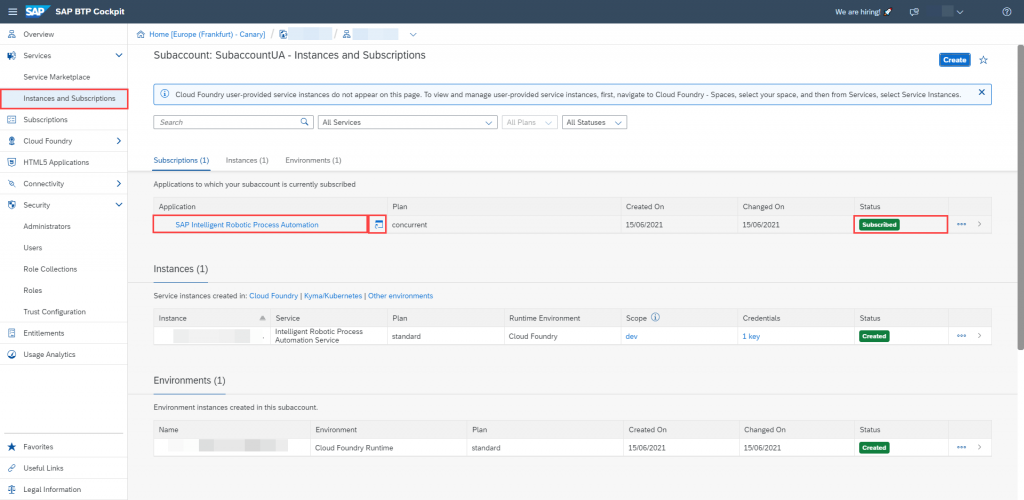Click the Subscribed status badge
The image size is (1024, 500).
pos(879,225)
